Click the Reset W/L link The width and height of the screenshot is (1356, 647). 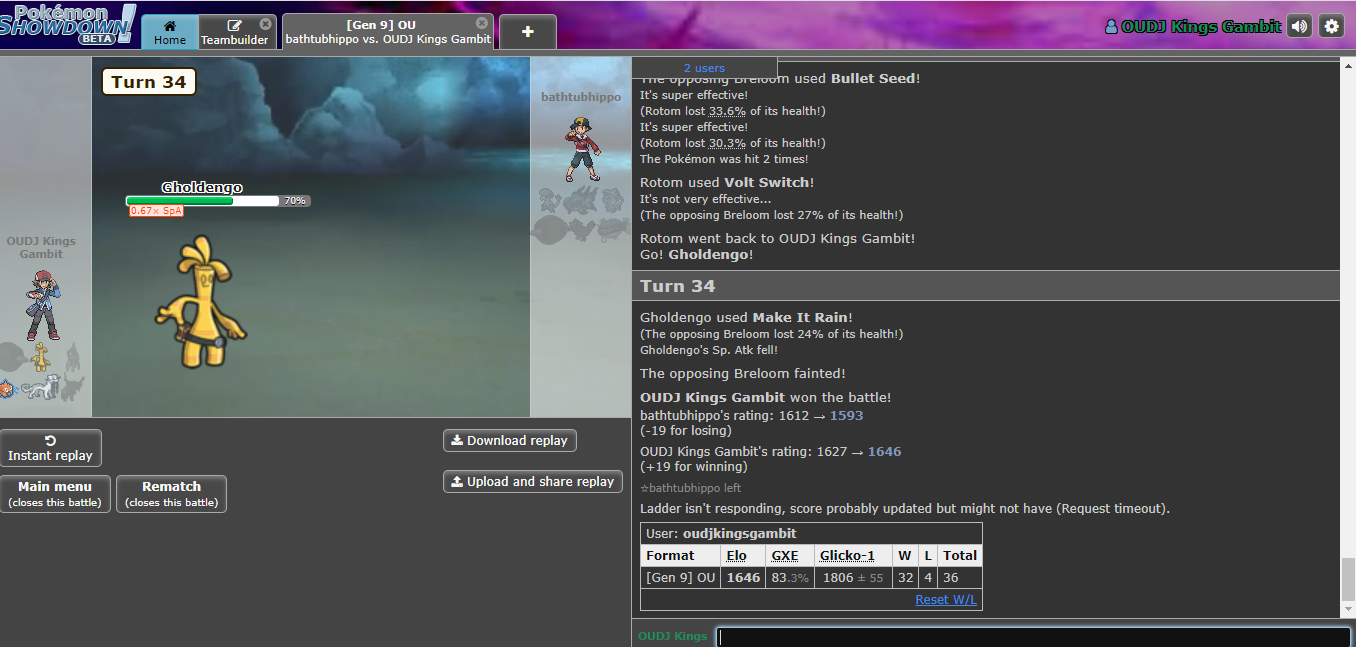[x=946, y=599]
